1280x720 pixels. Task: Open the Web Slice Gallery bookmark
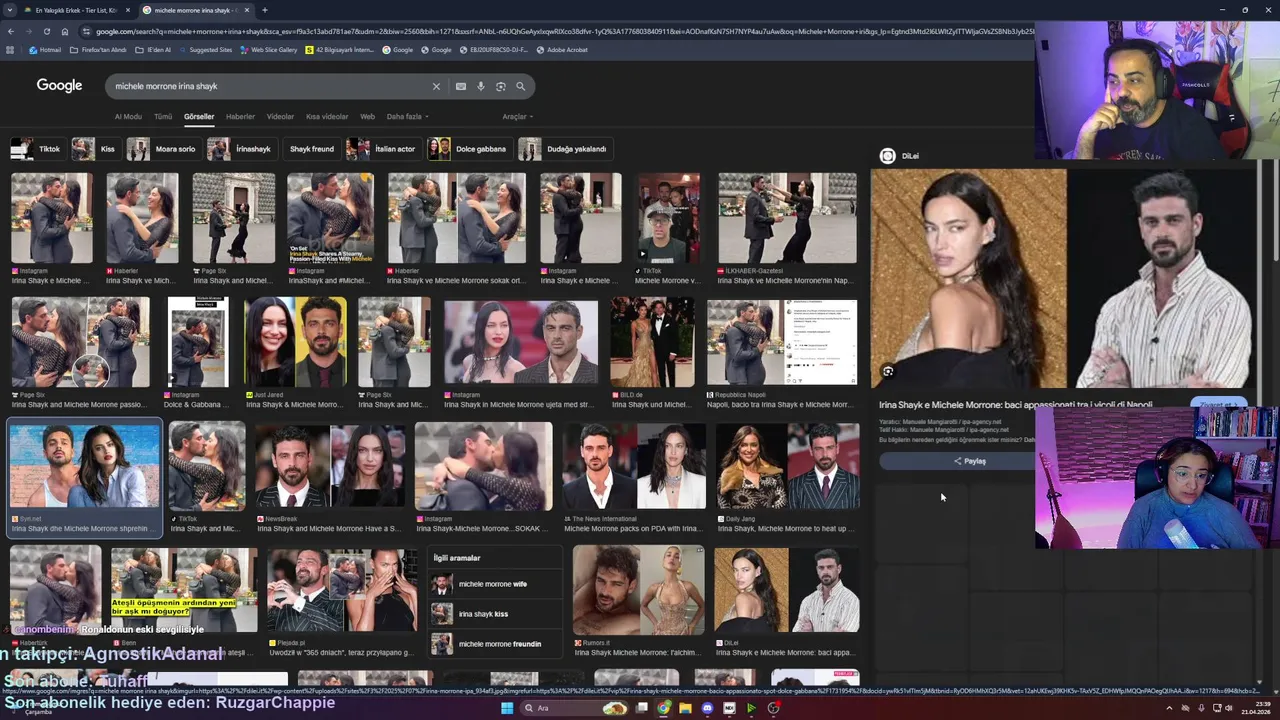coord(269,49)
